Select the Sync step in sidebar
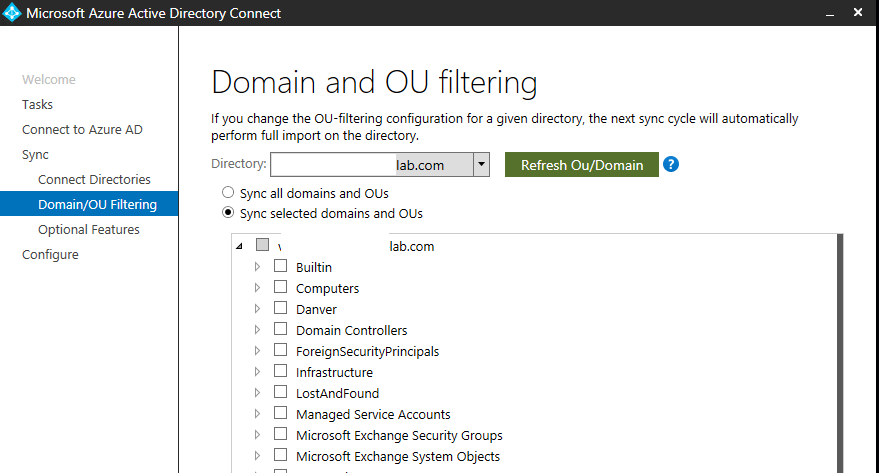This screenshot has width=879, height=473. tap(35, 155)
